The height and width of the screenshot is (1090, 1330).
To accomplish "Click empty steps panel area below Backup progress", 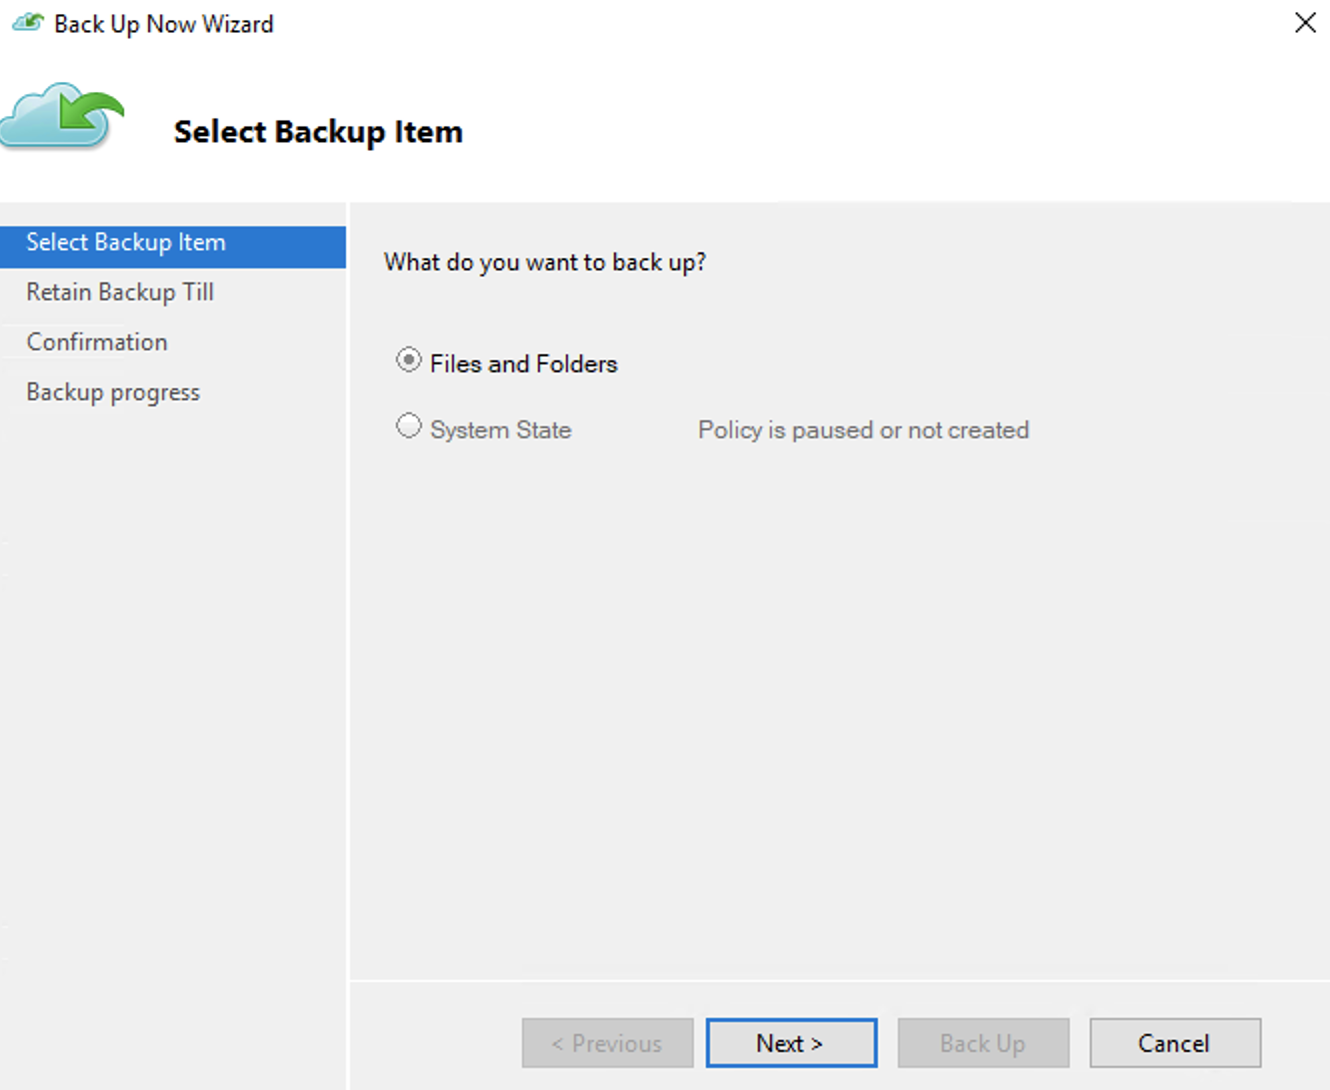I will [x=173, y=700].
